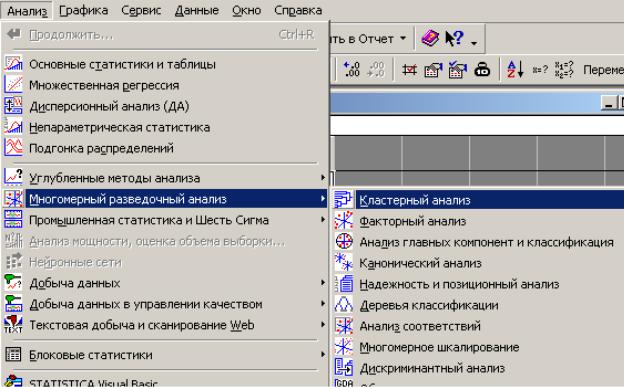The image size is (624, 387).
Task: Click the Непараметрическая статистика icon
Action: pyautogui.click(x=13, y=127)
